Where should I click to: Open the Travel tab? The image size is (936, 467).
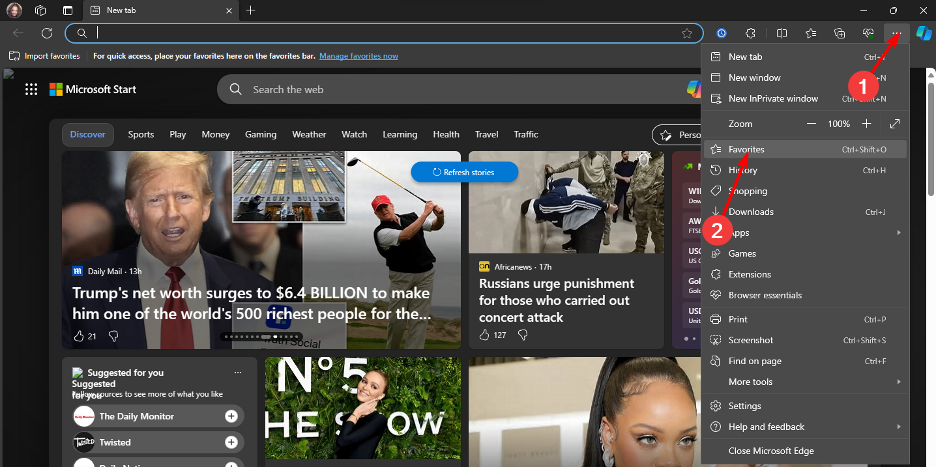coord(487,135)
